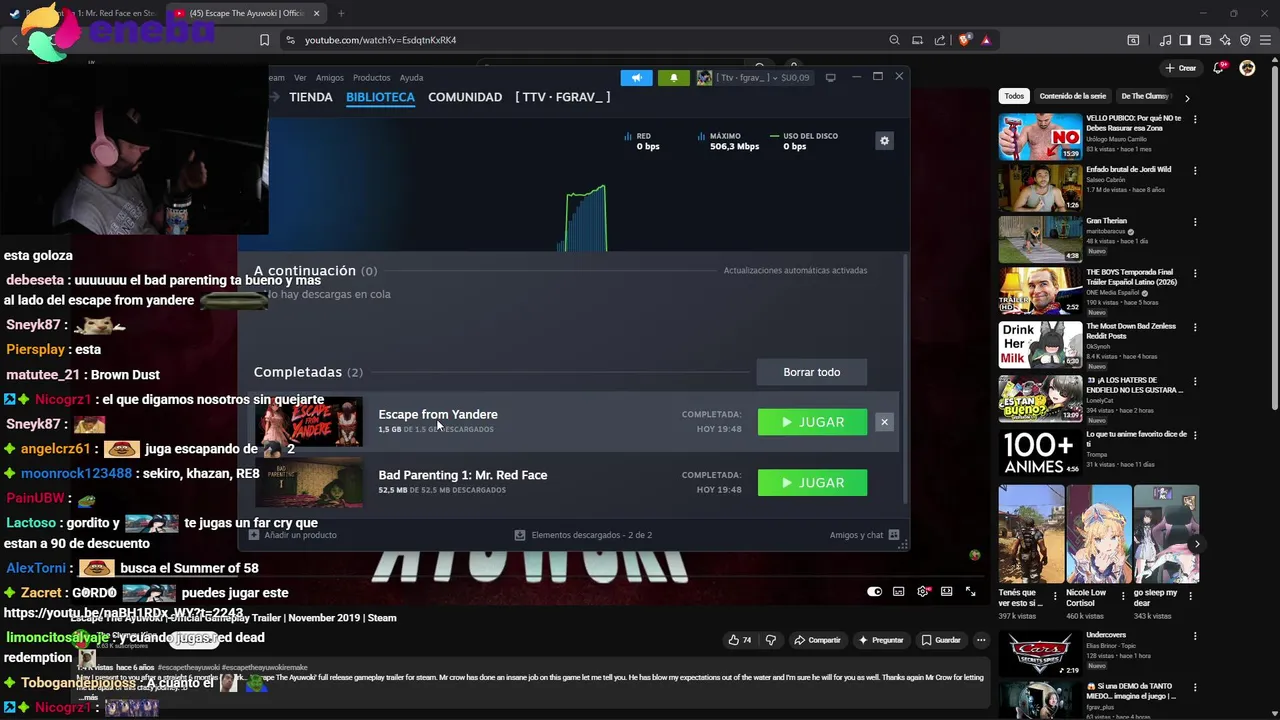Viewport: 1280px width, 720px height.
Task: Open new browser tab plus button
Action: (x=341, y=13)
